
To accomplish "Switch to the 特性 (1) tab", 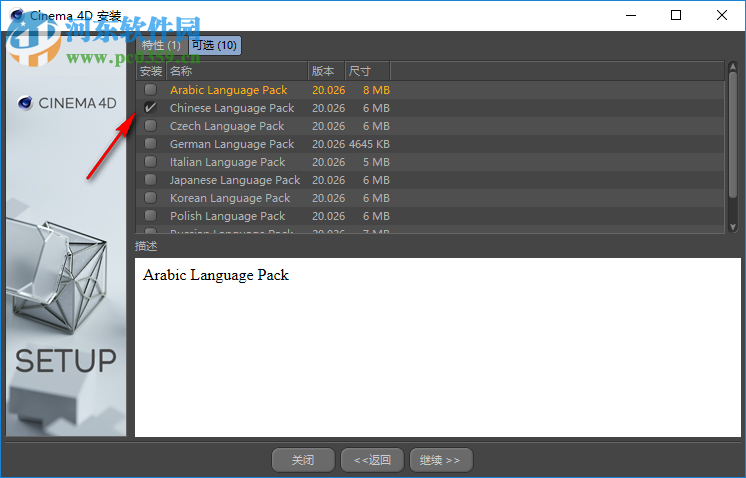I will [x=161, y=46].
